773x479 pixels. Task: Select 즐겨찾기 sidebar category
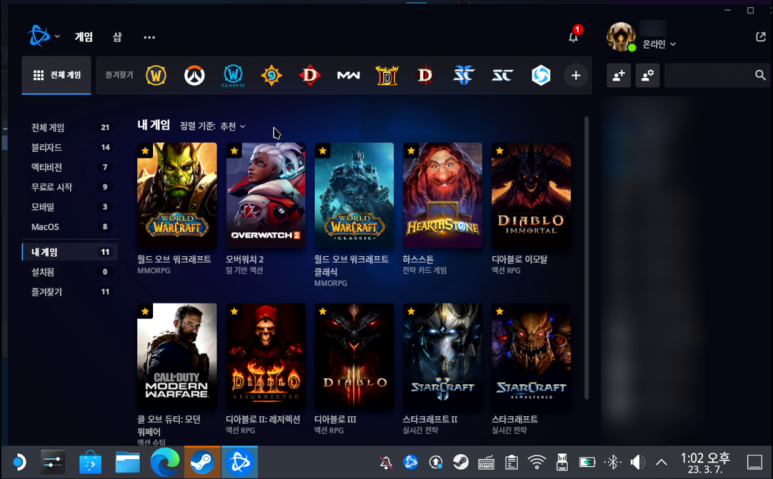pyautogui.click(x=70, y=292)
